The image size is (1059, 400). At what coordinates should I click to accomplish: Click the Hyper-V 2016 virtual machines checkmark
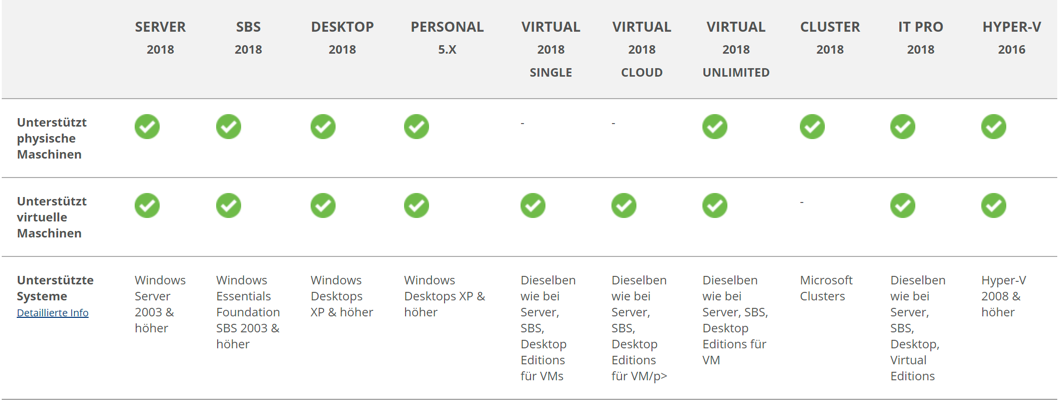pos(993,205)
